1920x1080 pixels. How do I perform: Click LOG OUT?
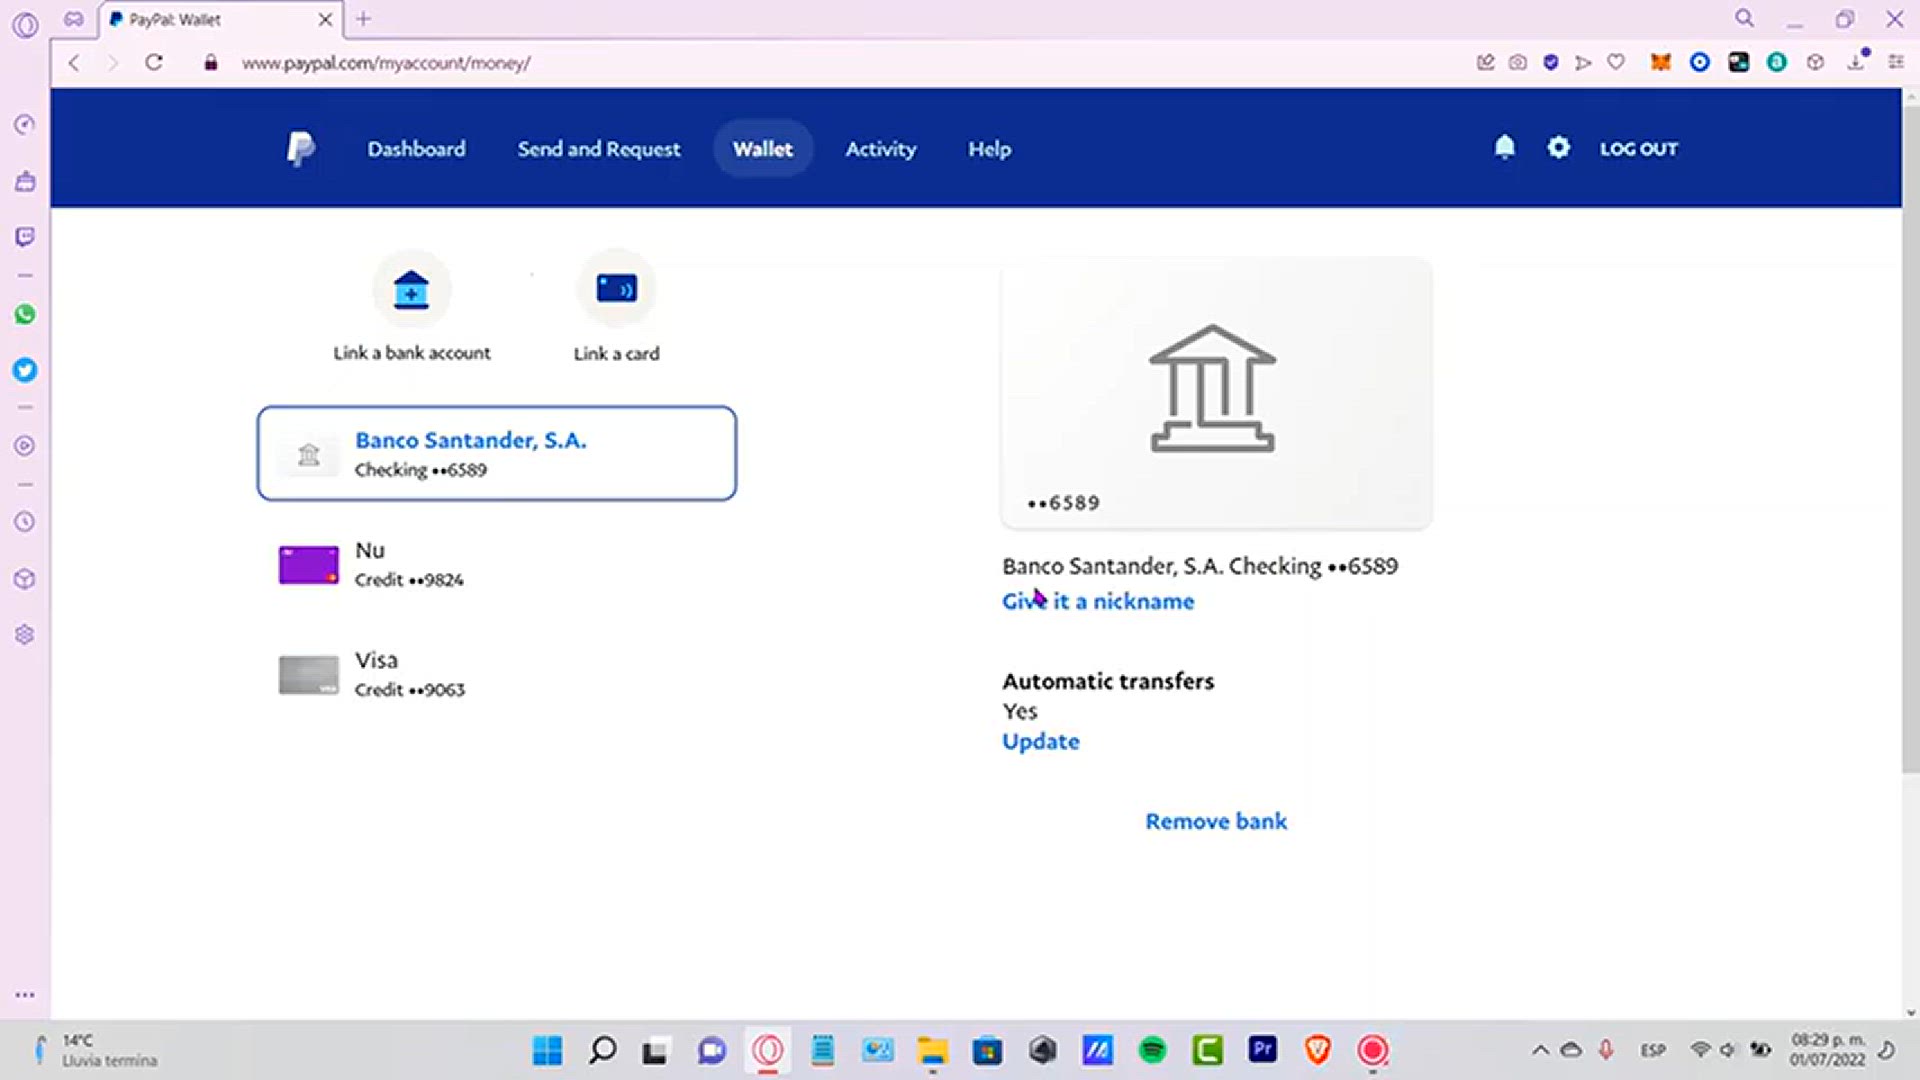coord(1638,149)
